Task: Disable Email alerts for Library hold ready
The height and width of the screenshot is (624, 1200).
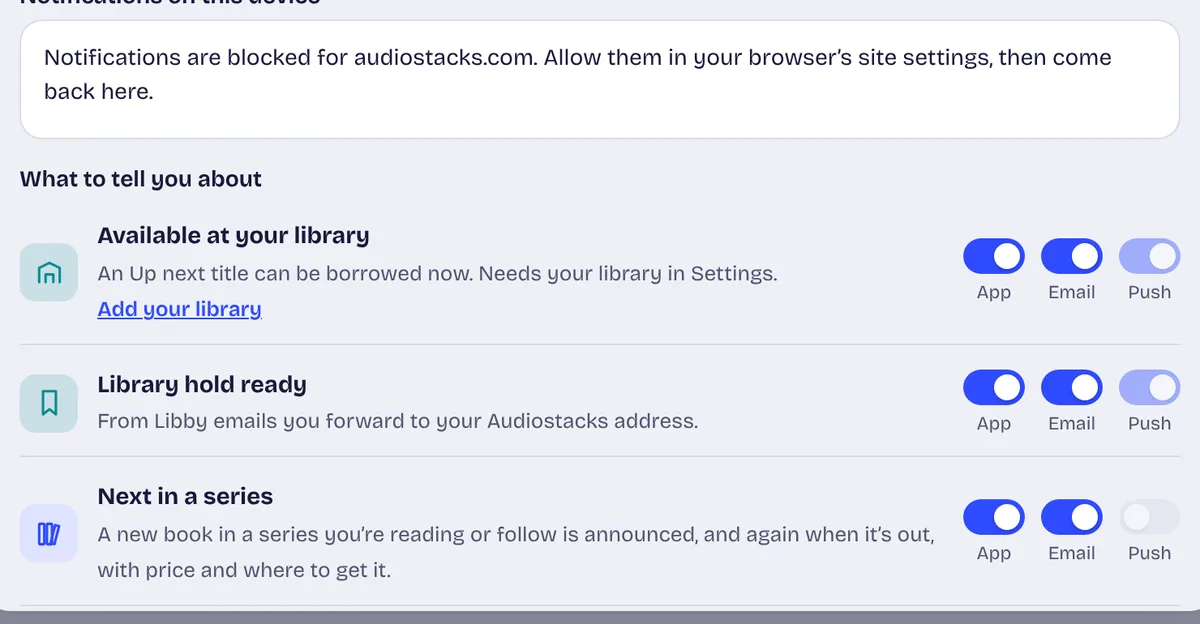Action: click(1072, 387)
